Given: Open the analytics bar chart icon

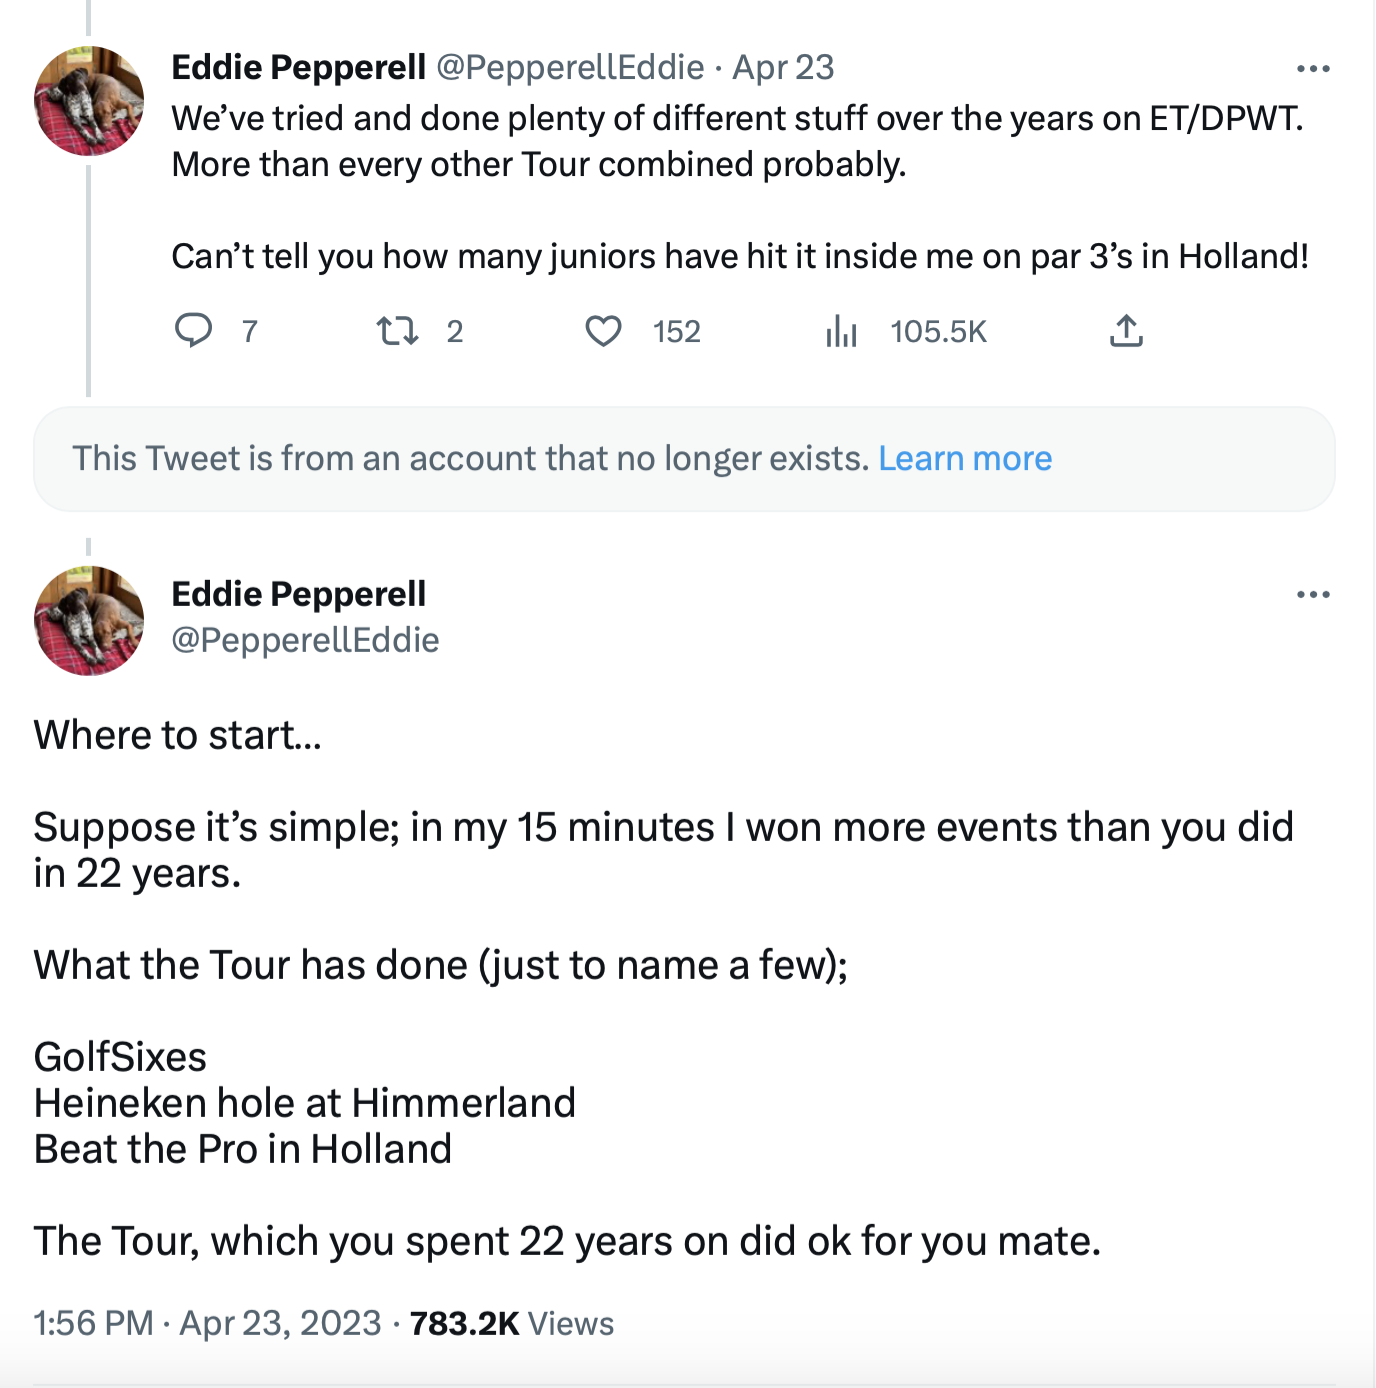Looking at the screenshot, I should (841, 330).
